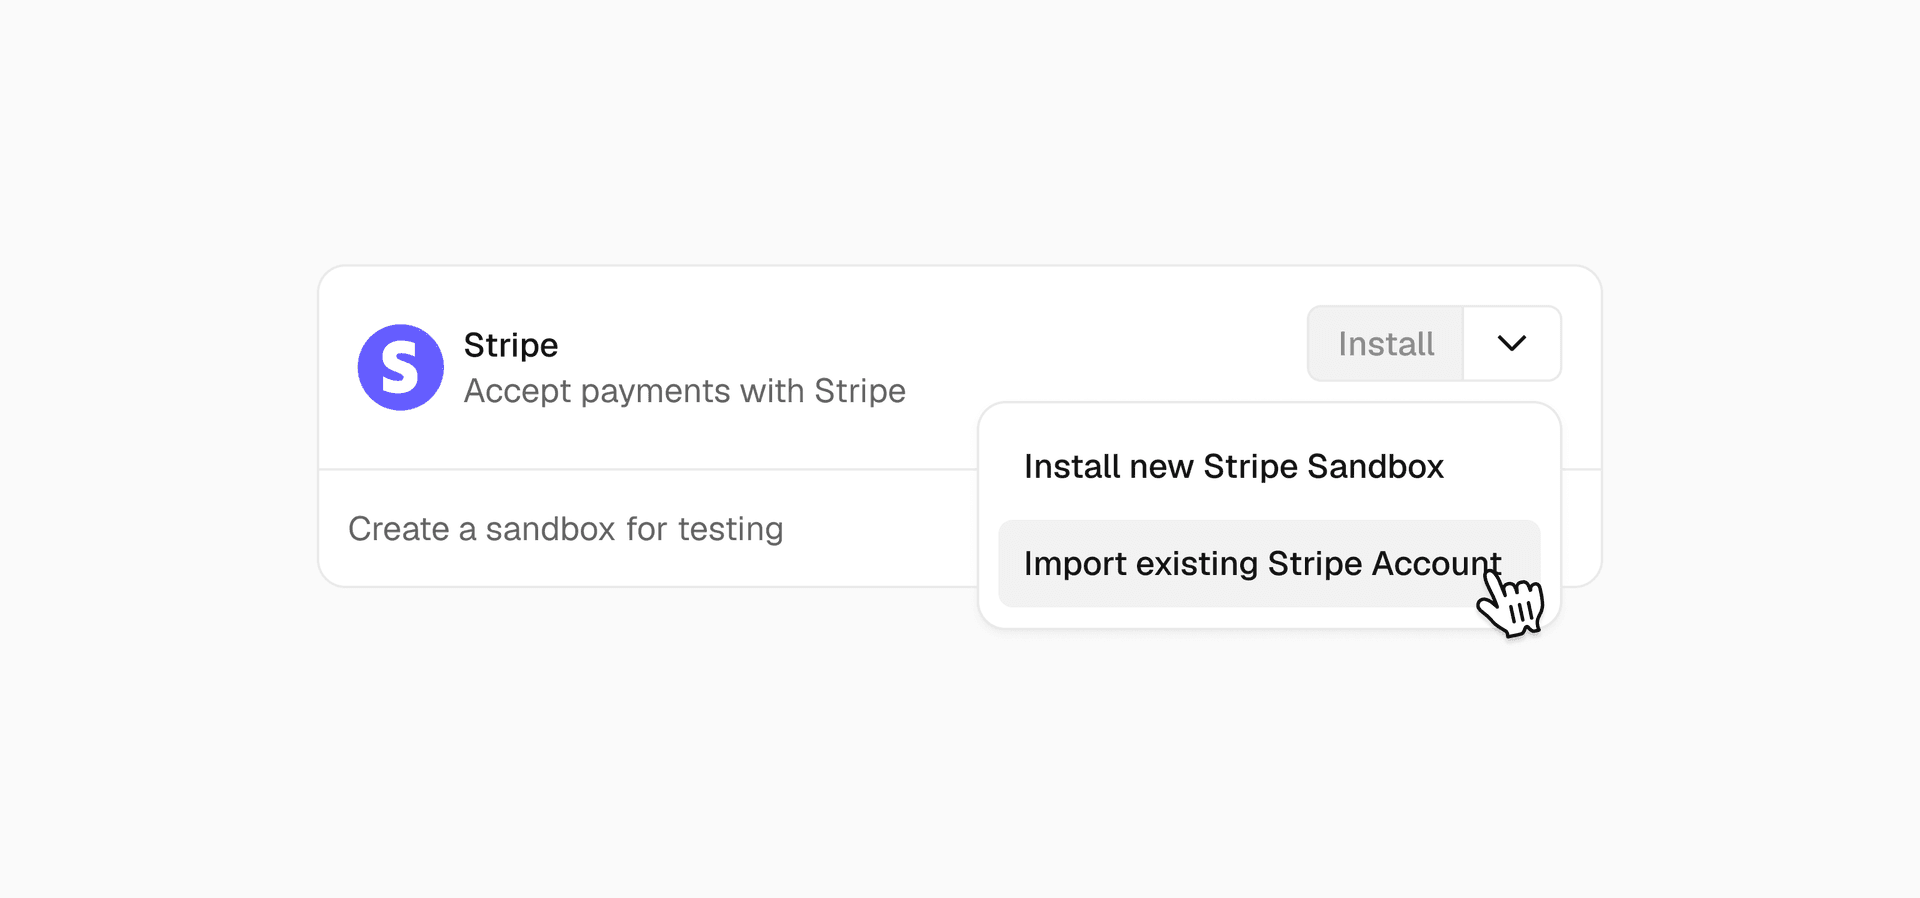Click the gray Install label
The height and width of the screenshot is (898, 1920).
(x=1385, y=344)
